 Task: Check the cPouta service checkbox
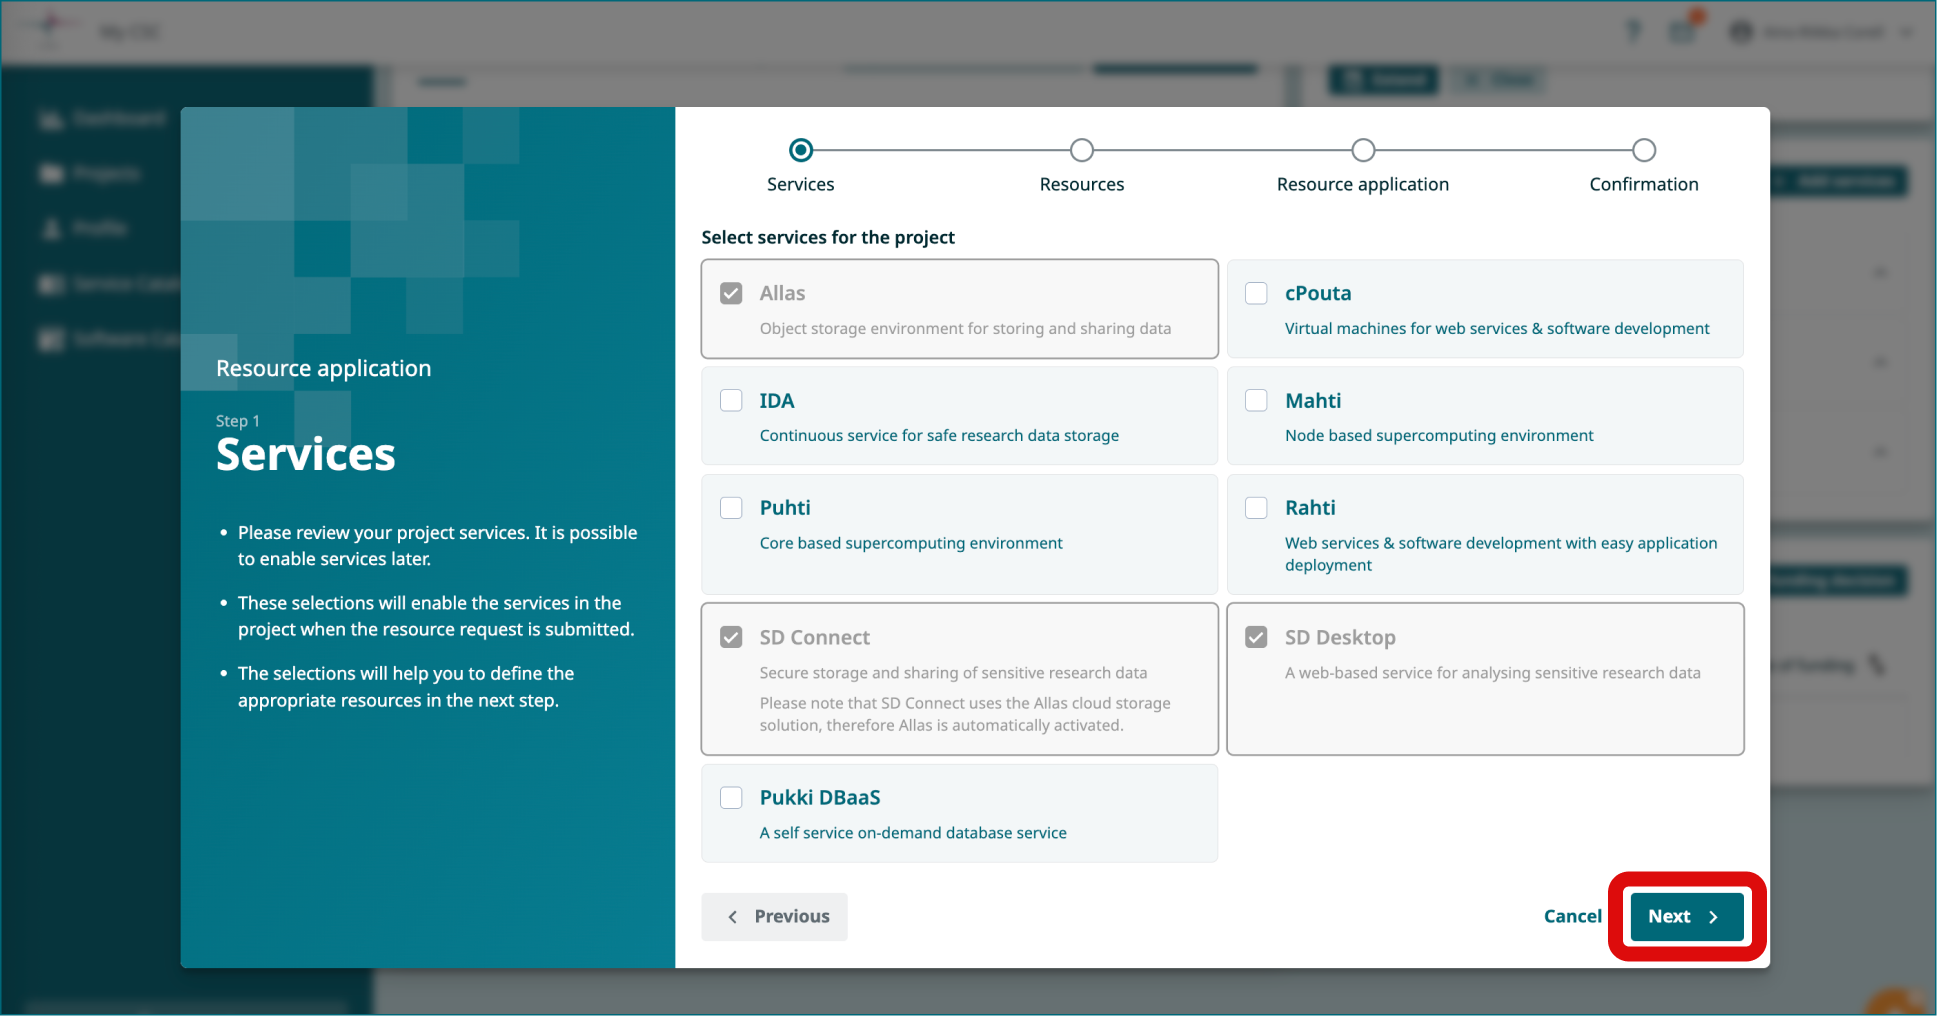click(1256, 293)
